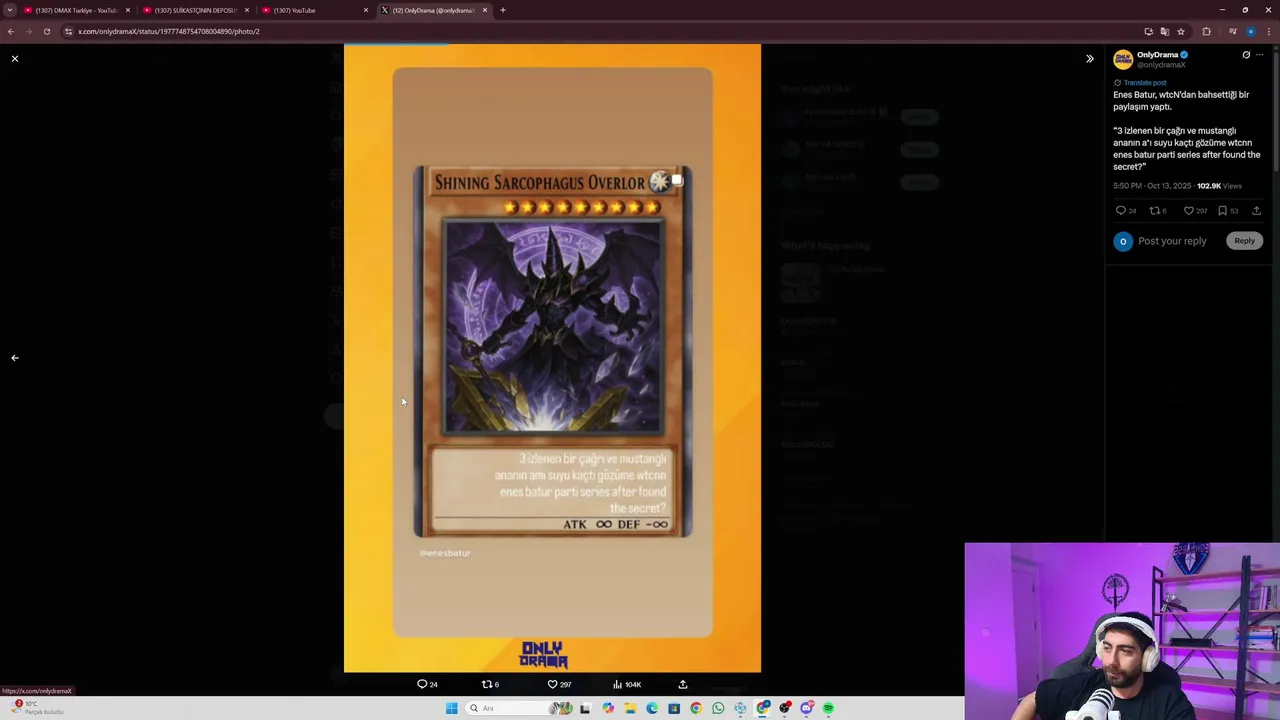Open Chrome three-dot menu

point(1268,31)
